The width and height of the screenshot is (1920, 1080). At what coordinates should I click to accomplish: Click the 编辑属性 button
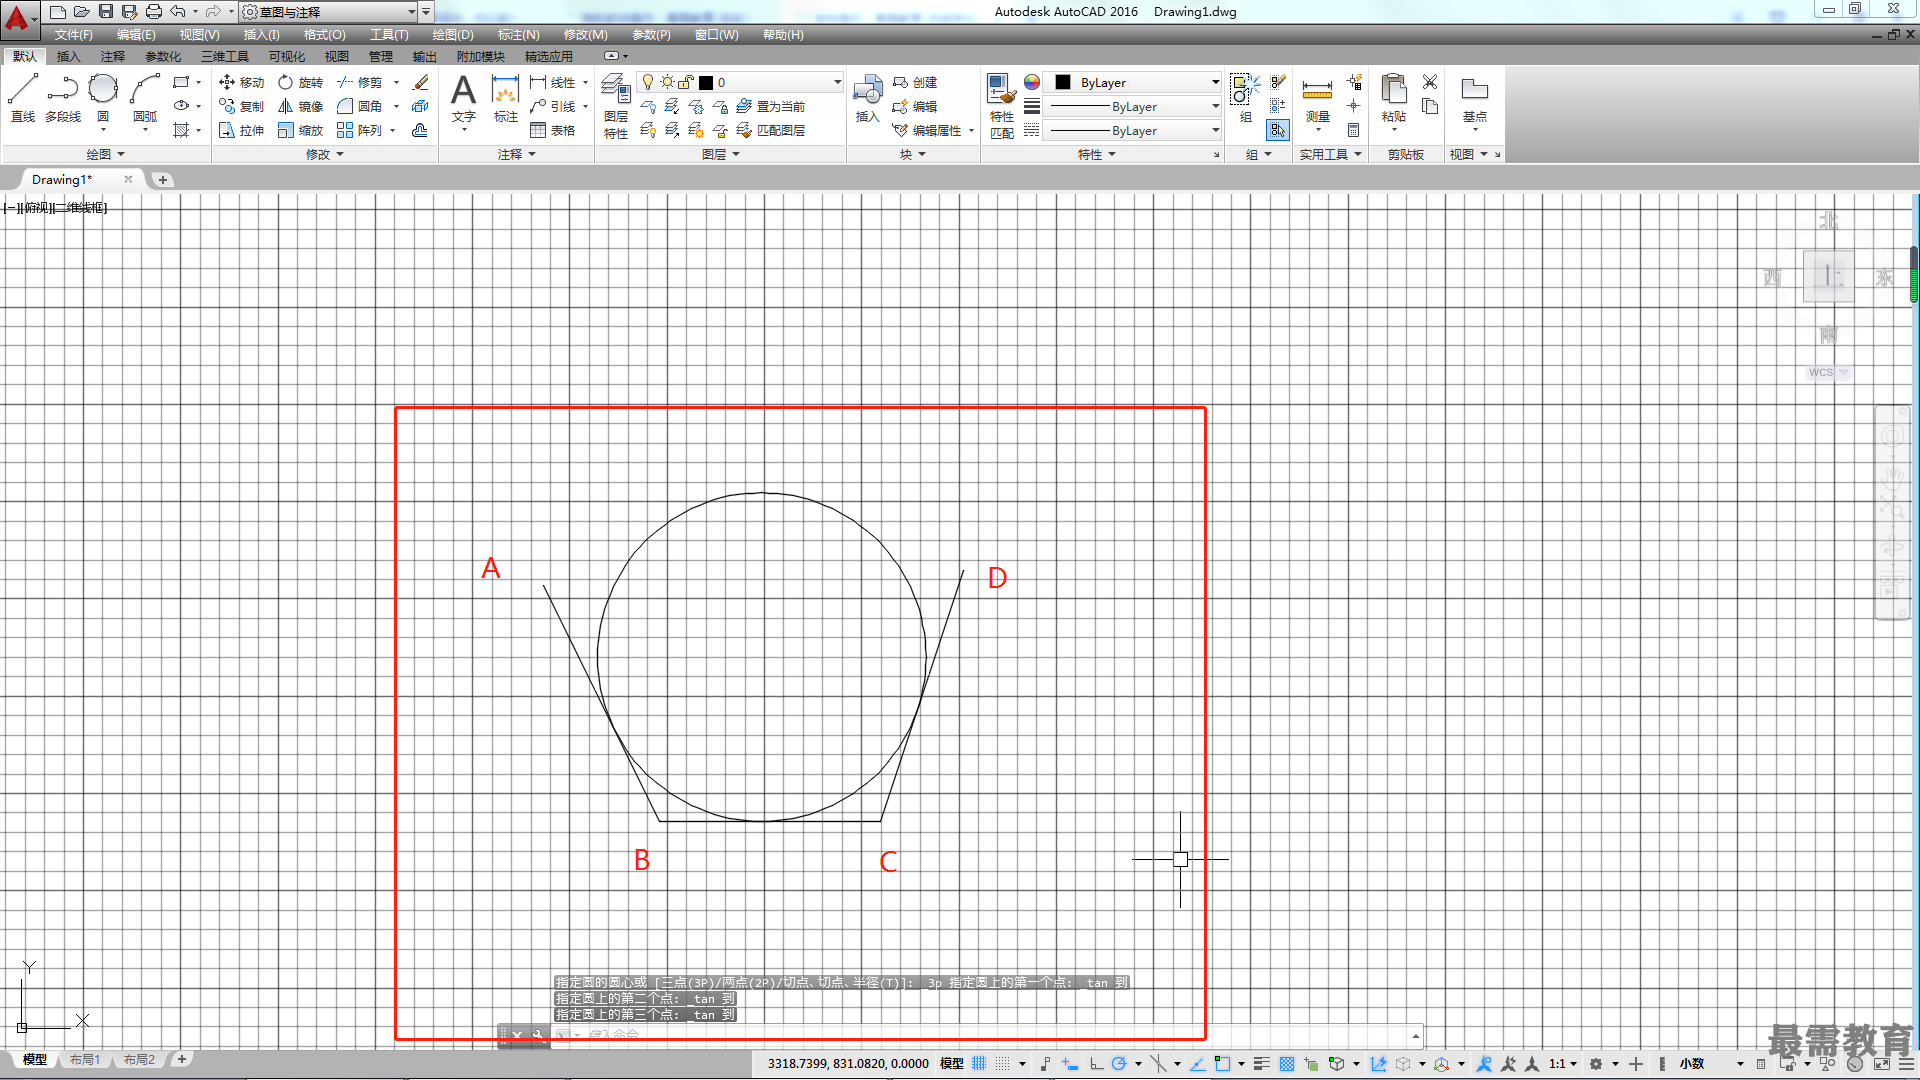click(927, 130)
